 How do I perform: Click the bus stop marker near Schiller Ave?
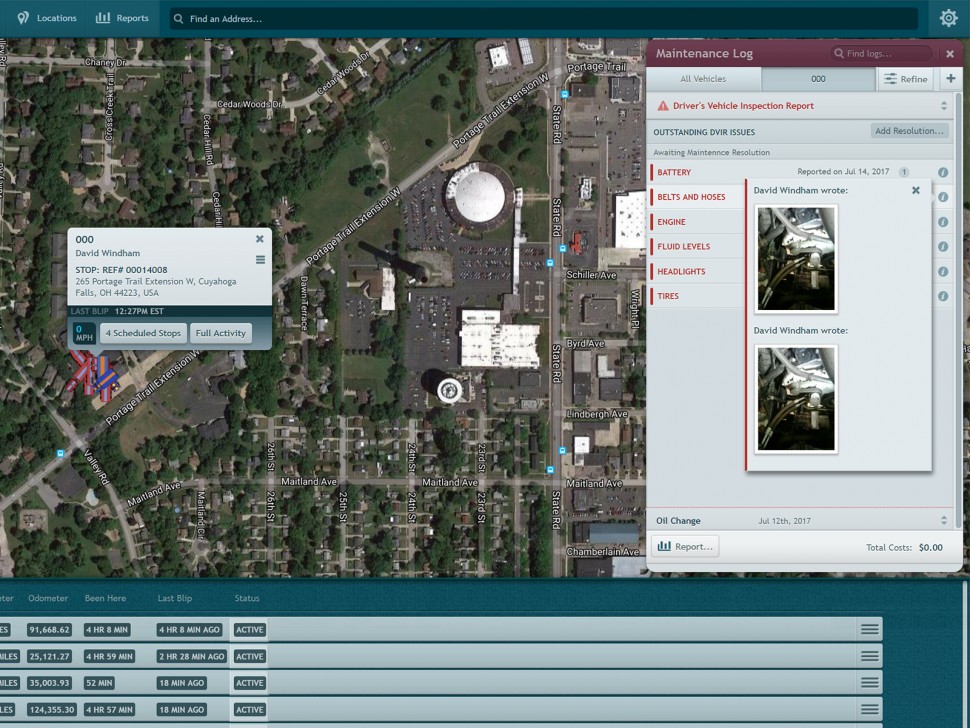pos(550,263)
